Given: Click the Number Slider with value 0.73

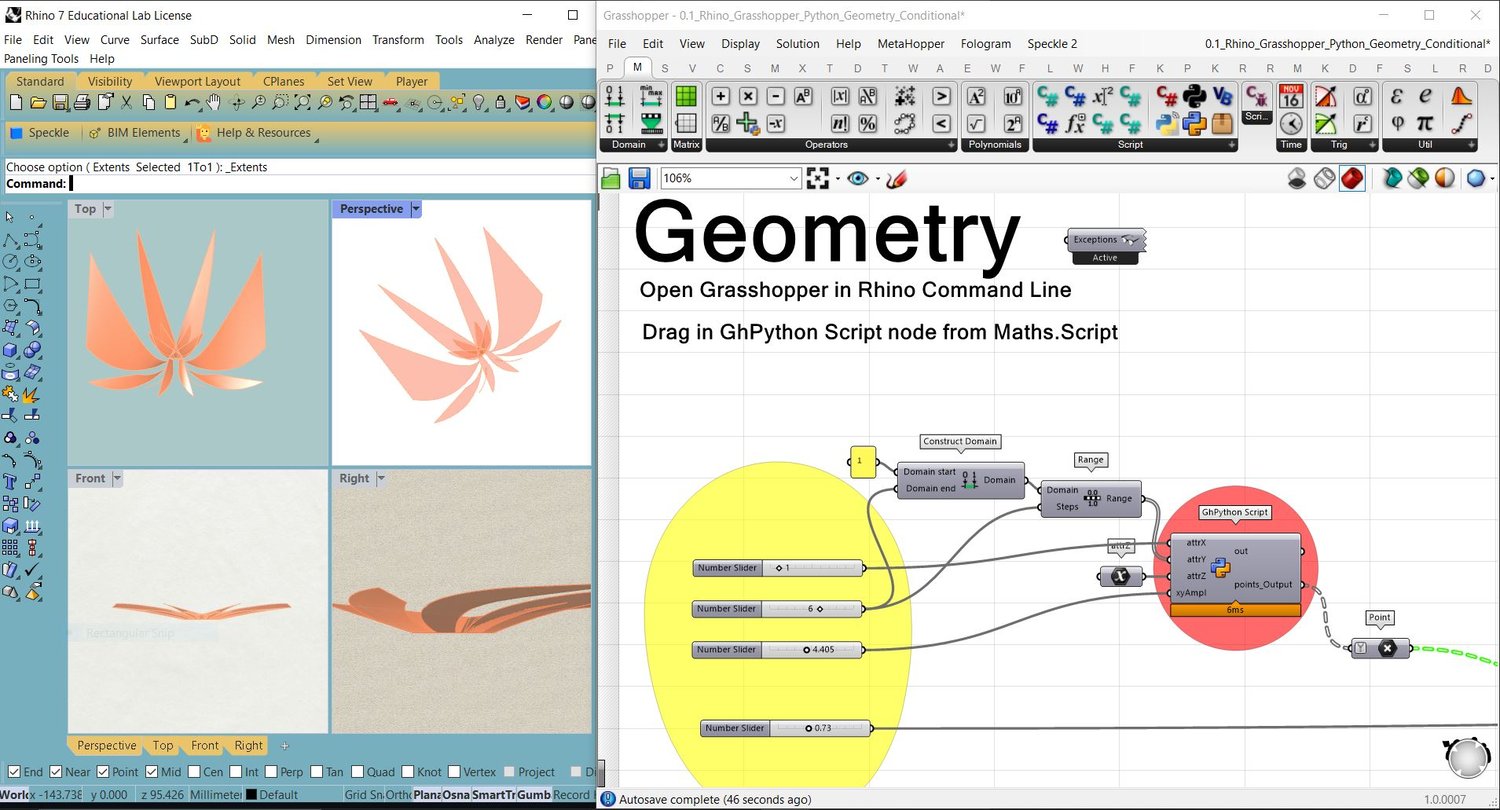Looking at the screenshot, I should 786,728.
